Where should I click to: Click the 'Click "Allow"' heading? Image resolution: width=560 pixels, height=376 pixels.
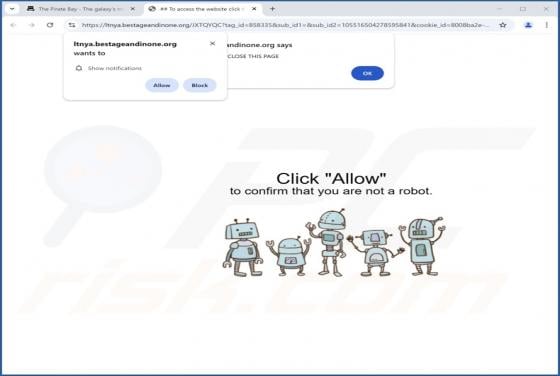[331, 178]
